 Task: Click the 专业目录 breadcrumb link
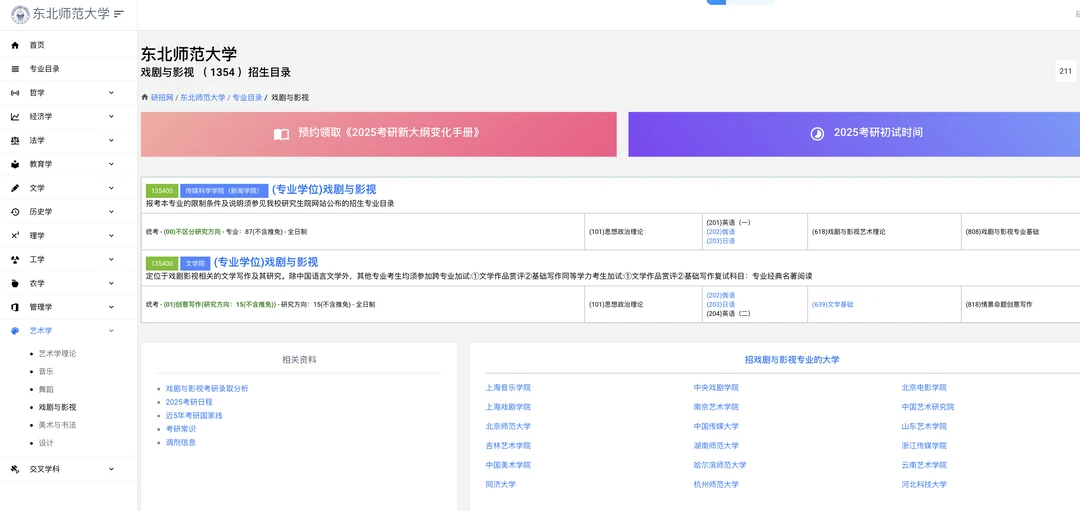pyautogui.click(x=247, y=98)
